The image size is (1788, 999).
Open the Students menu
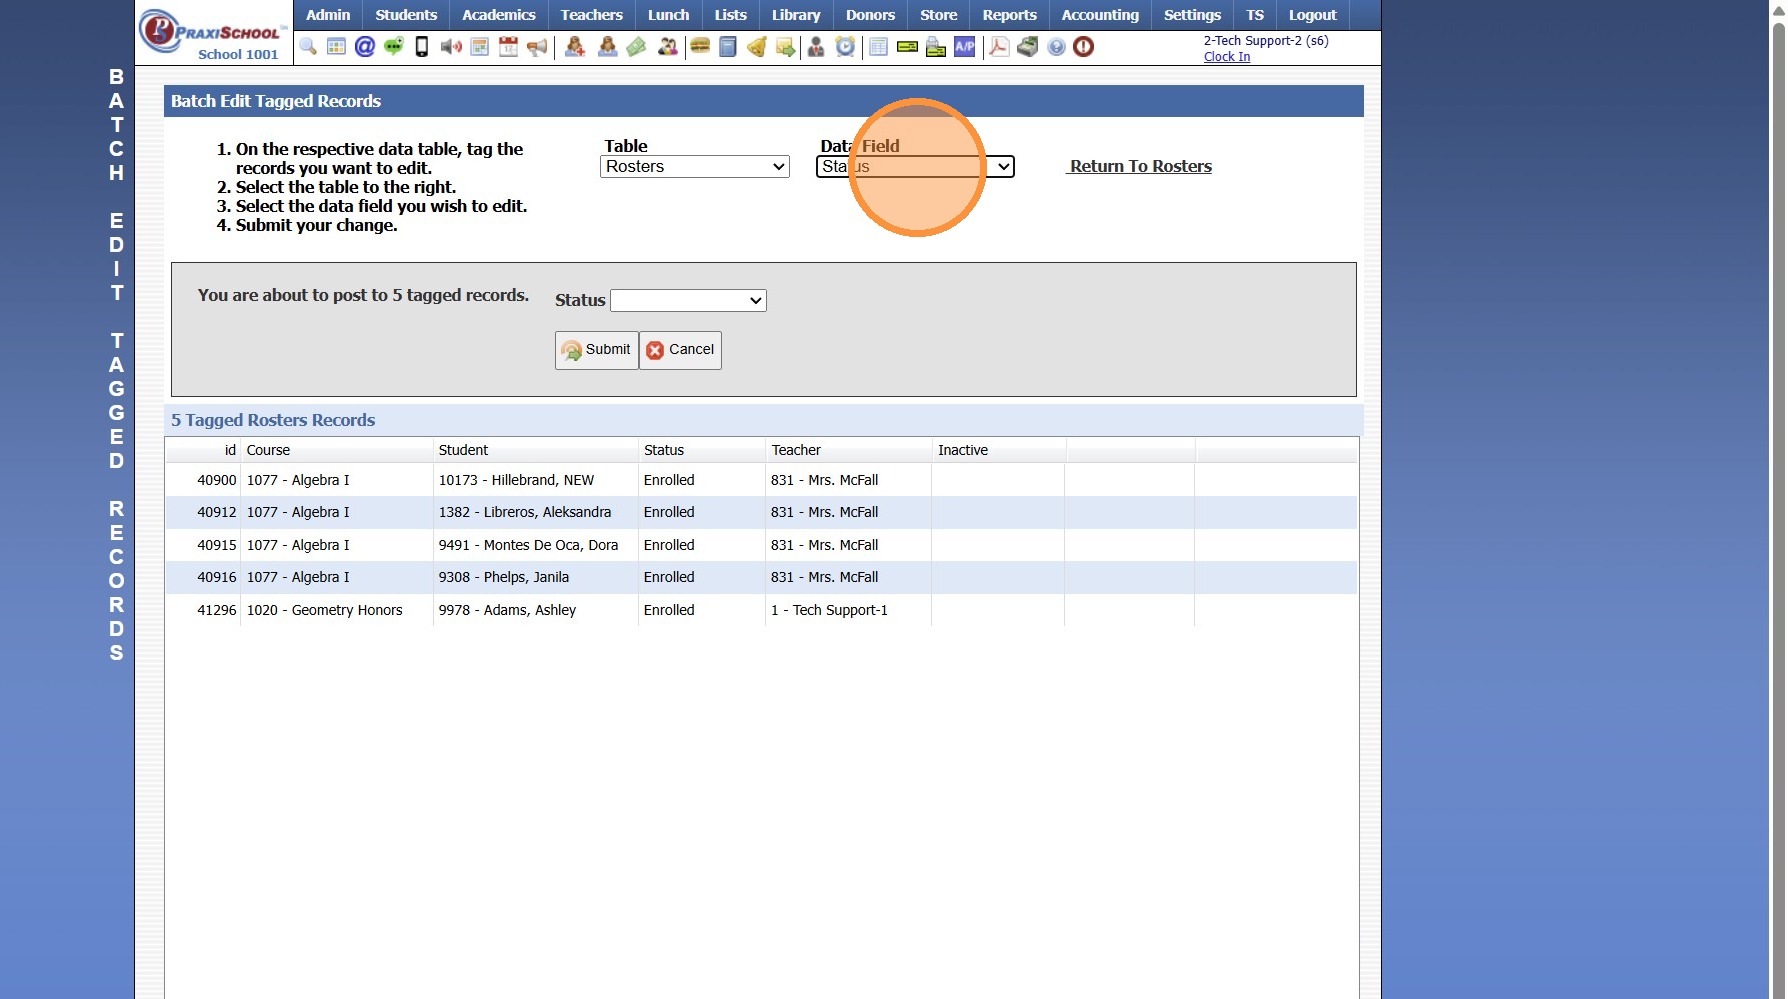pyautogui.click(x=406, y=15)
